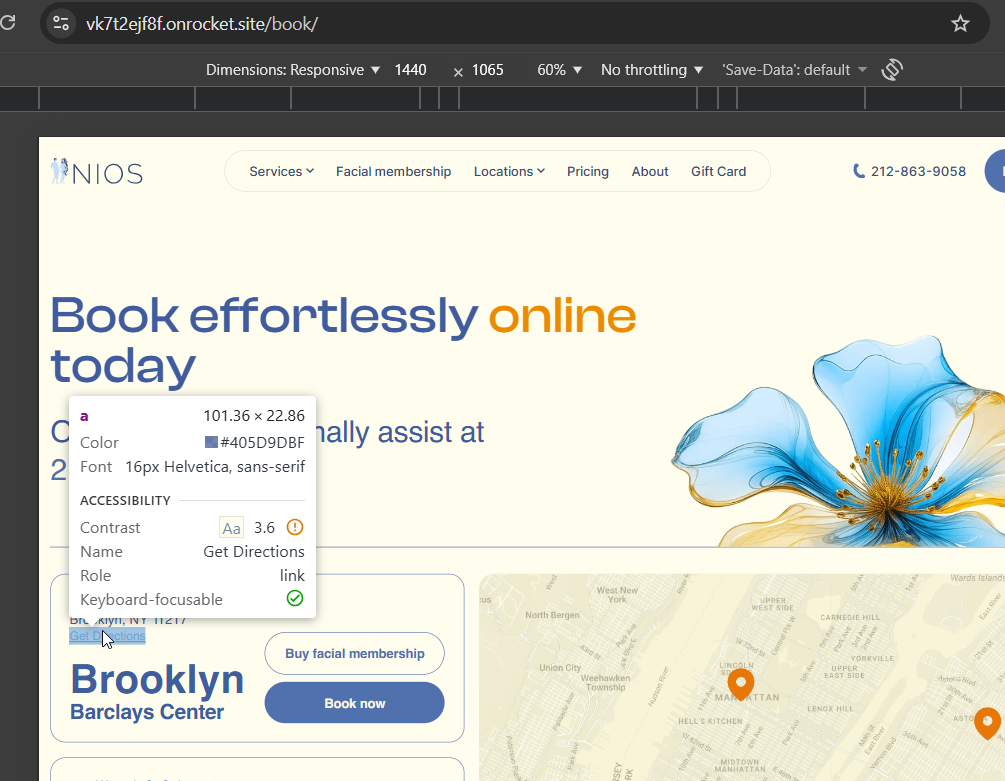The width and height of the screenshot is (1005, 781).
Task: Click the Hell's Kitchen map label
Action: click(x=710, y=721)
